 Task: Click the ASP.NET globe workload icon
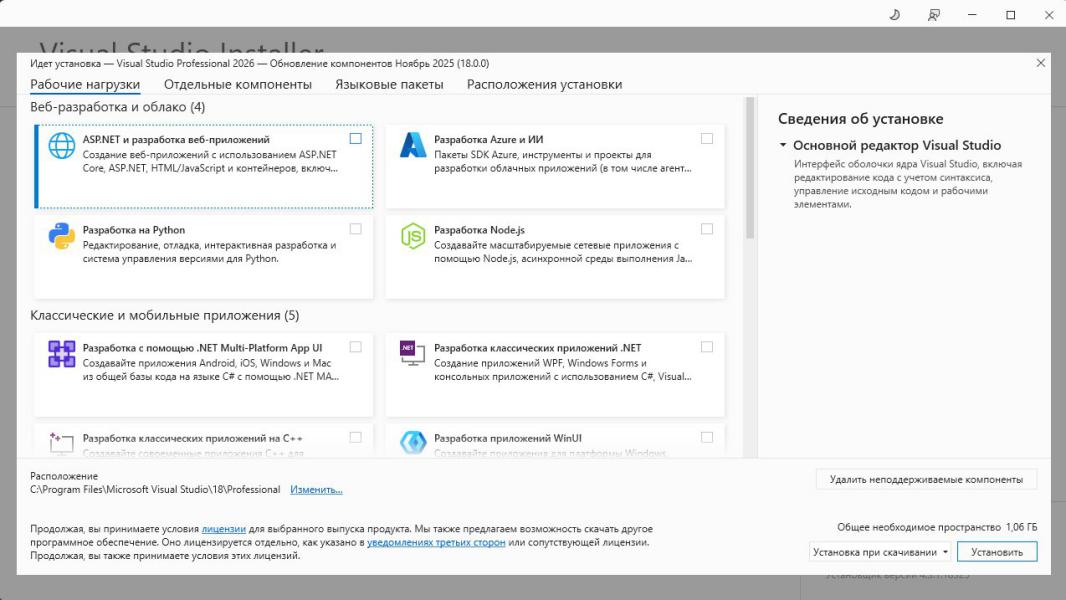pos(62,146)
